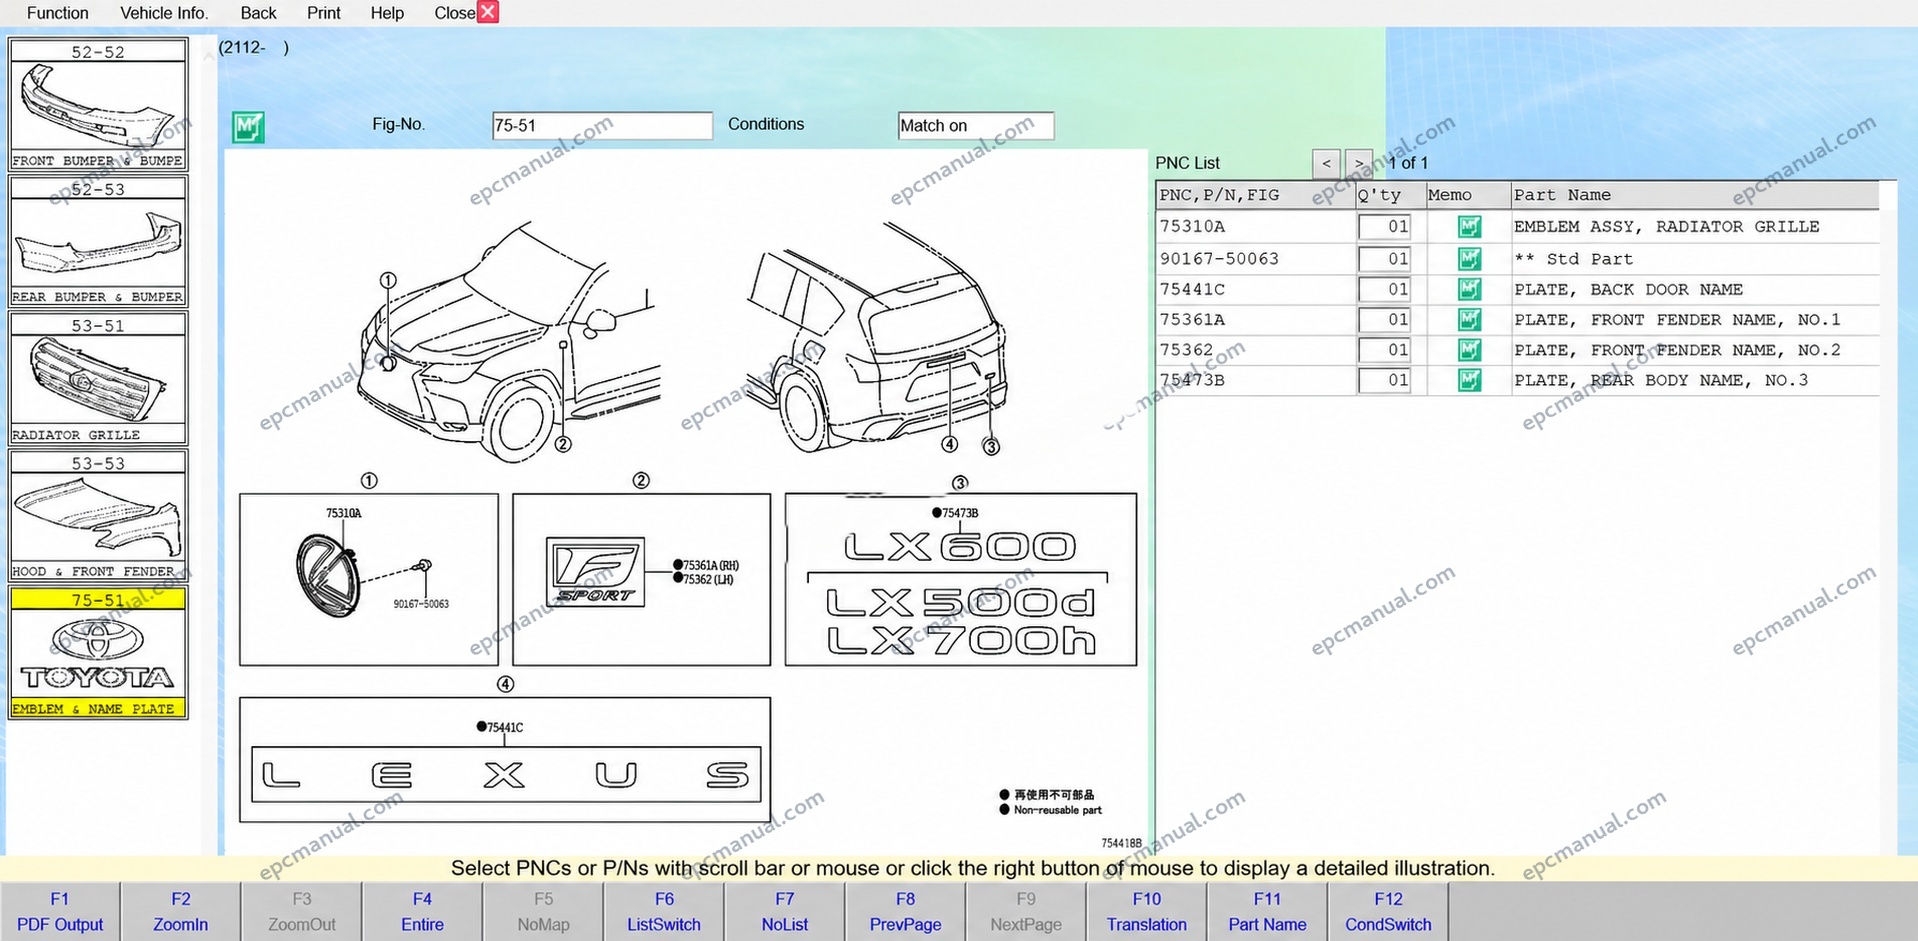
Task: Click 75441C label above LEXUS plate diagram
Action: (505, 727)
